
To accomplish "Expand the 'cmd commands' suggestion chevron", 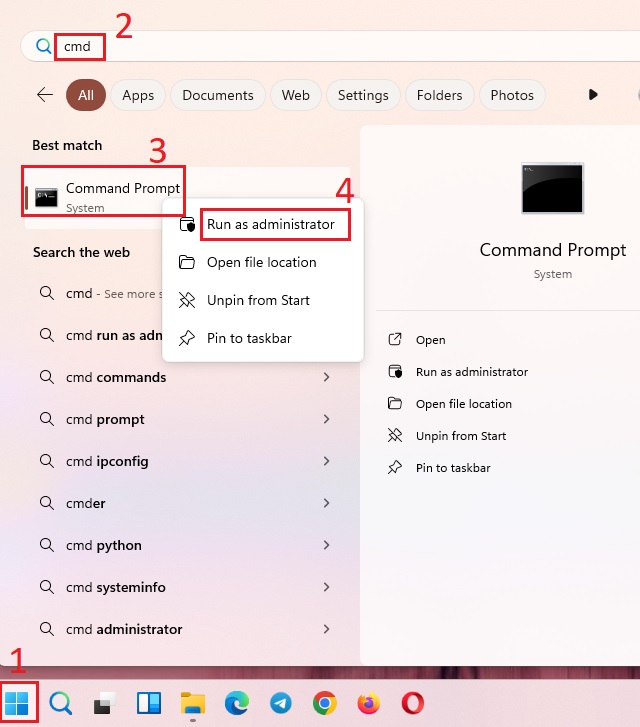I will pyautogui.click(x=326, y=377).
